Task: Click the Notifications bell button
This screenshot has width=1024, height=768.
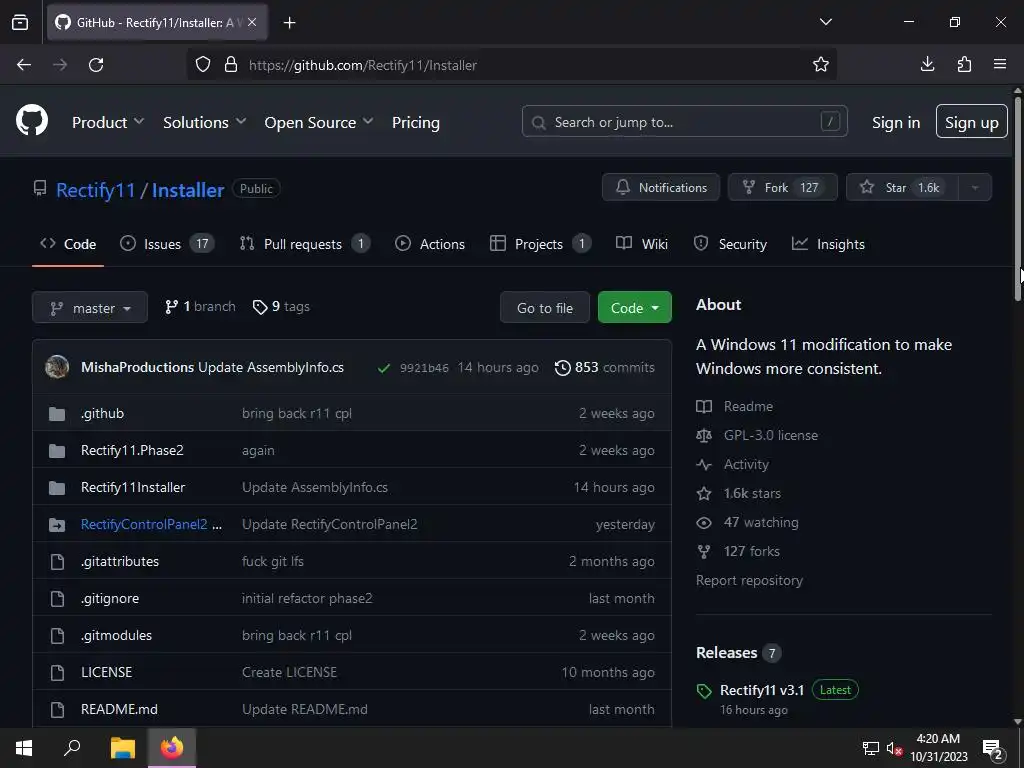Action: [x=660, y=187]
